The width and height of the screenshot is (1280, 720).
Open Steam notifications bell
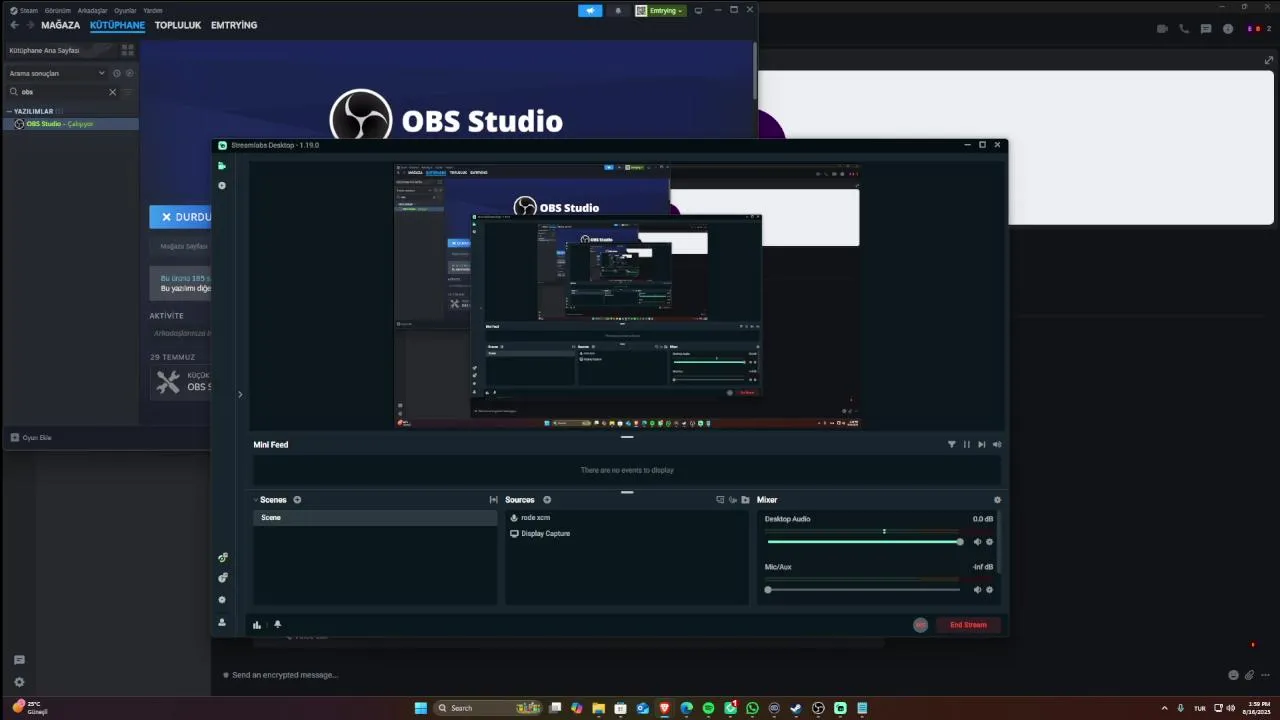pyautogui.click(x=617, y=11)
